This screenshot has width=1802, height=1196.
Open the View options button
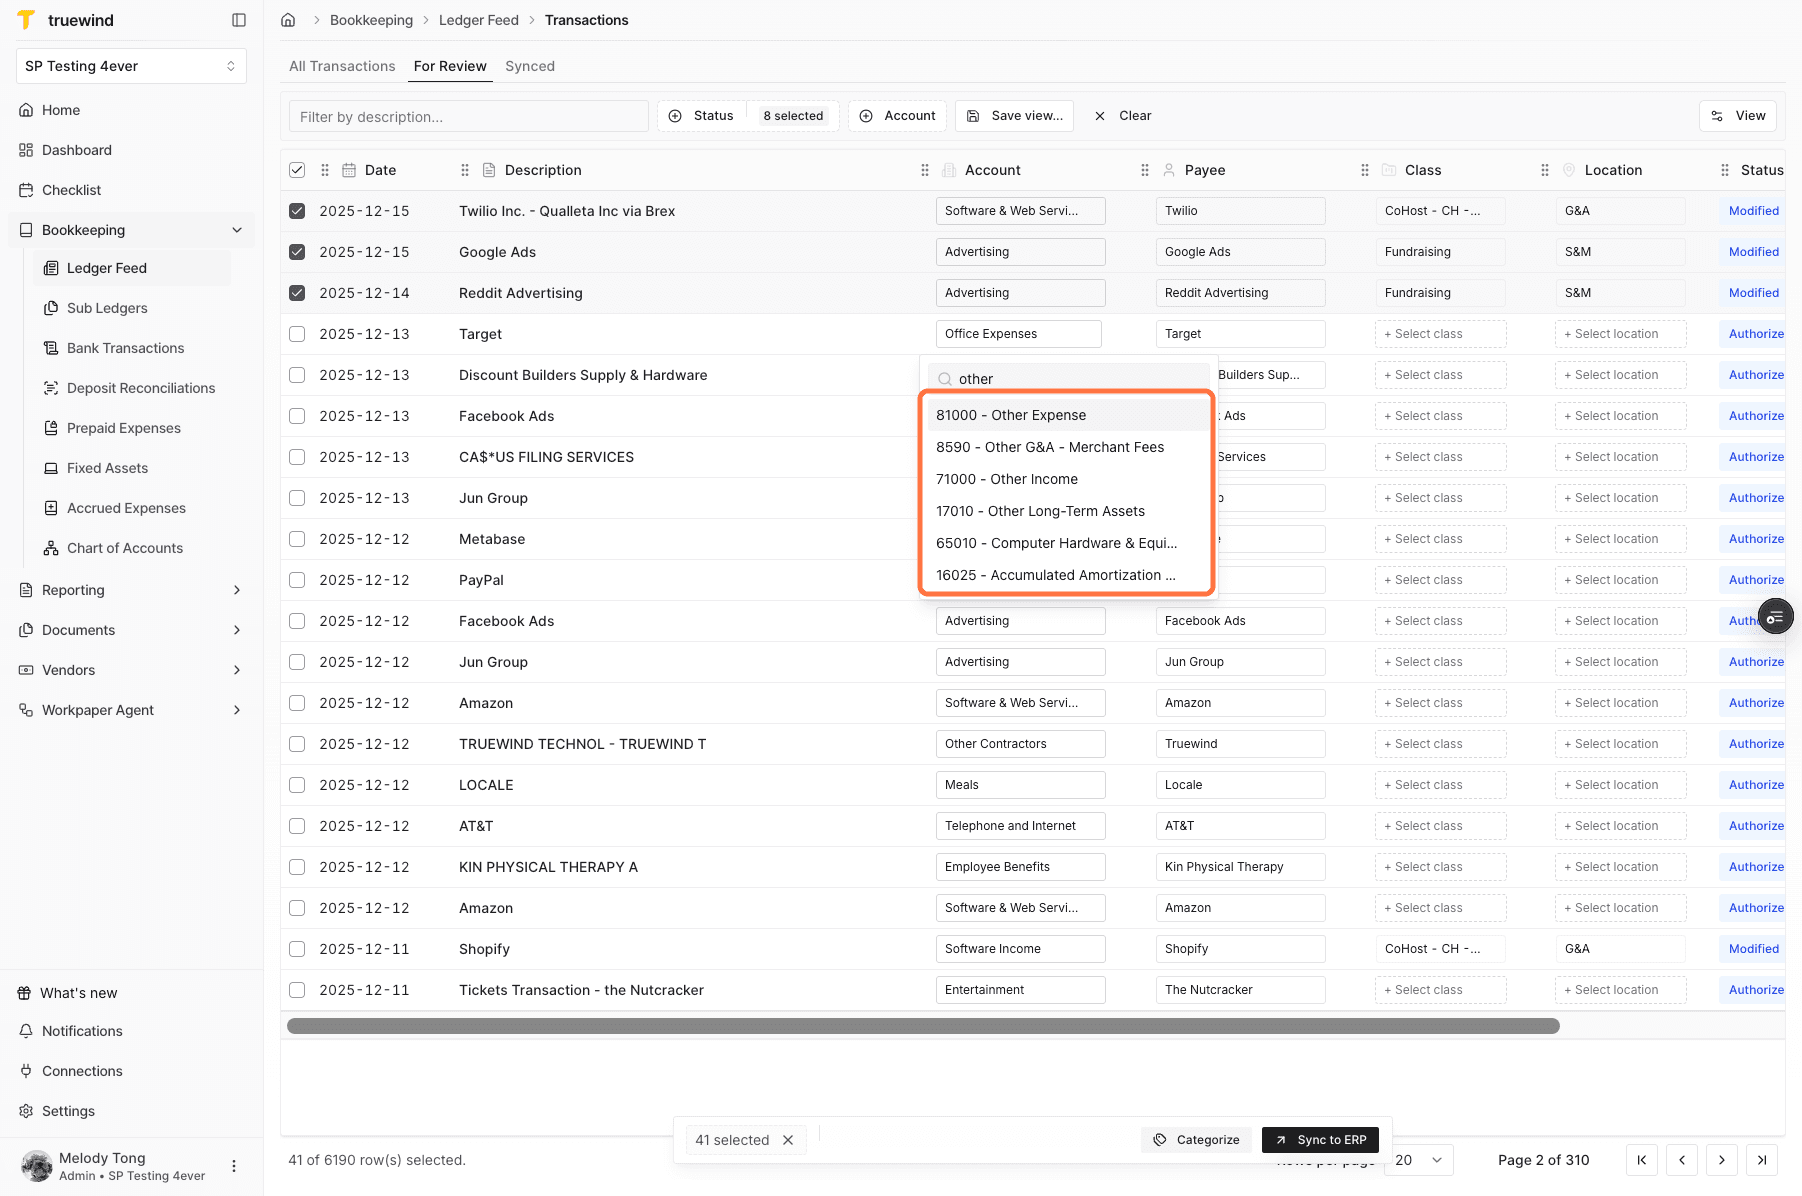1738,116
